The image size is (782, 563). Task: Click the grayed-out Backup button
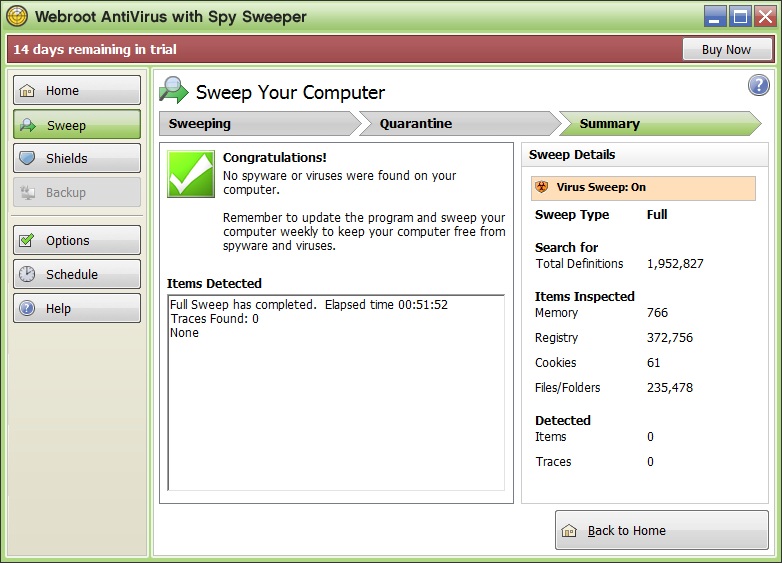point(77,192)
